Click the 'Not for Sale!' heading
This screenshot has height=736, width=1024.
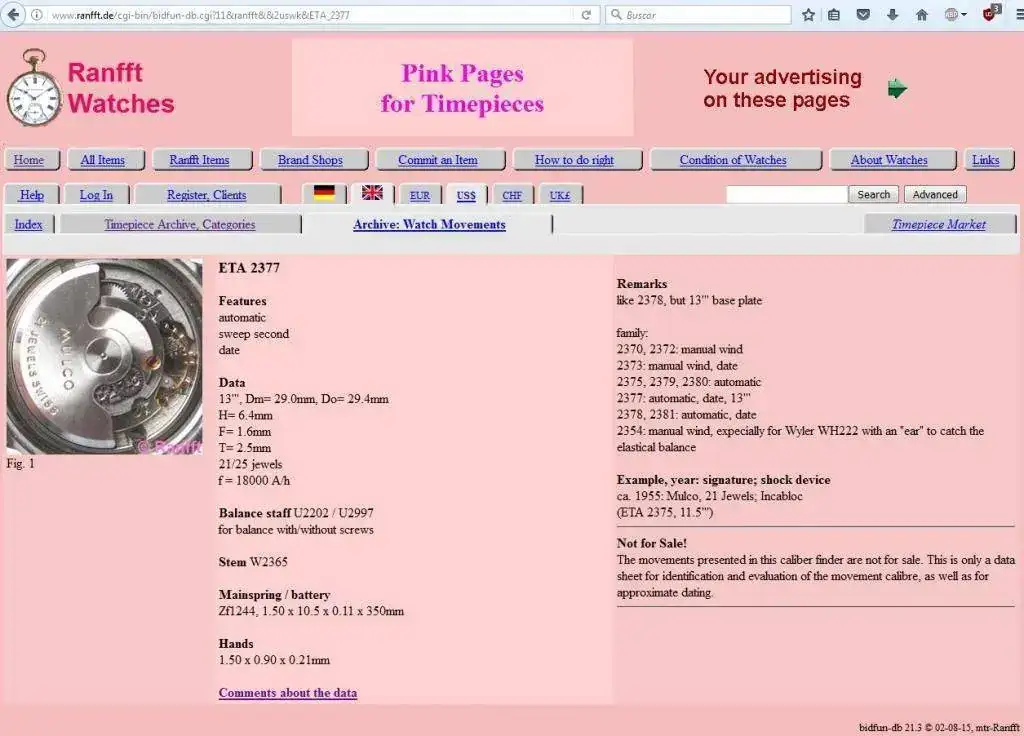point(652,543)
